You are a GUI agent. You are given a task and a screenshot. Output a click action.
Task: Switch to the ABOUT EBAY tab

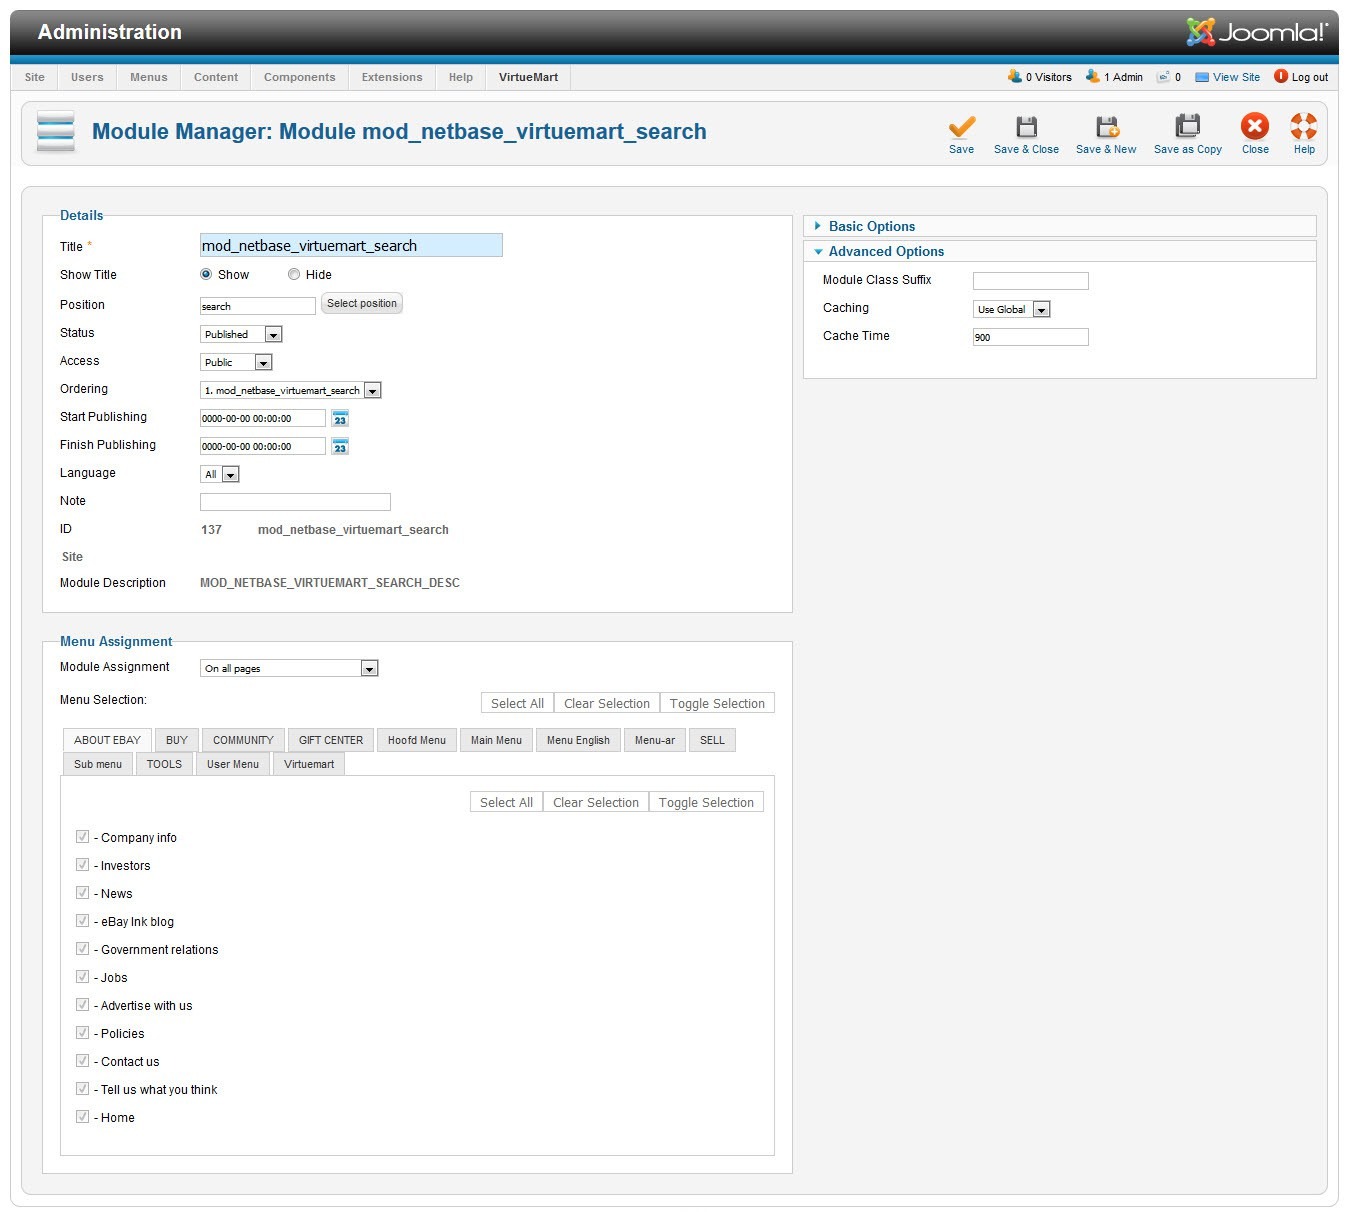[x=107, y=740]
